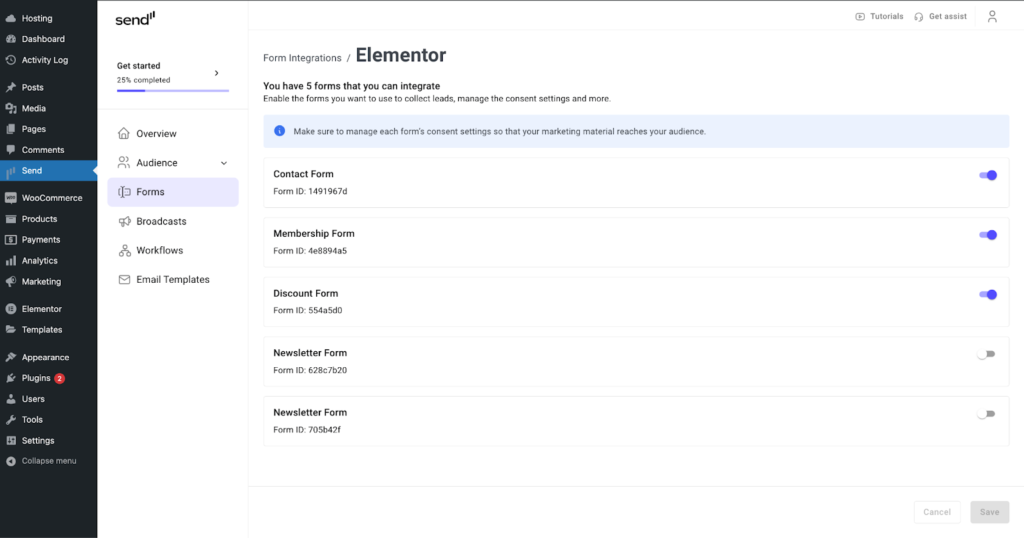The image size is (1024, 538).
Task: Go to Broadcasts section
Action: click(x=173, y=221)
